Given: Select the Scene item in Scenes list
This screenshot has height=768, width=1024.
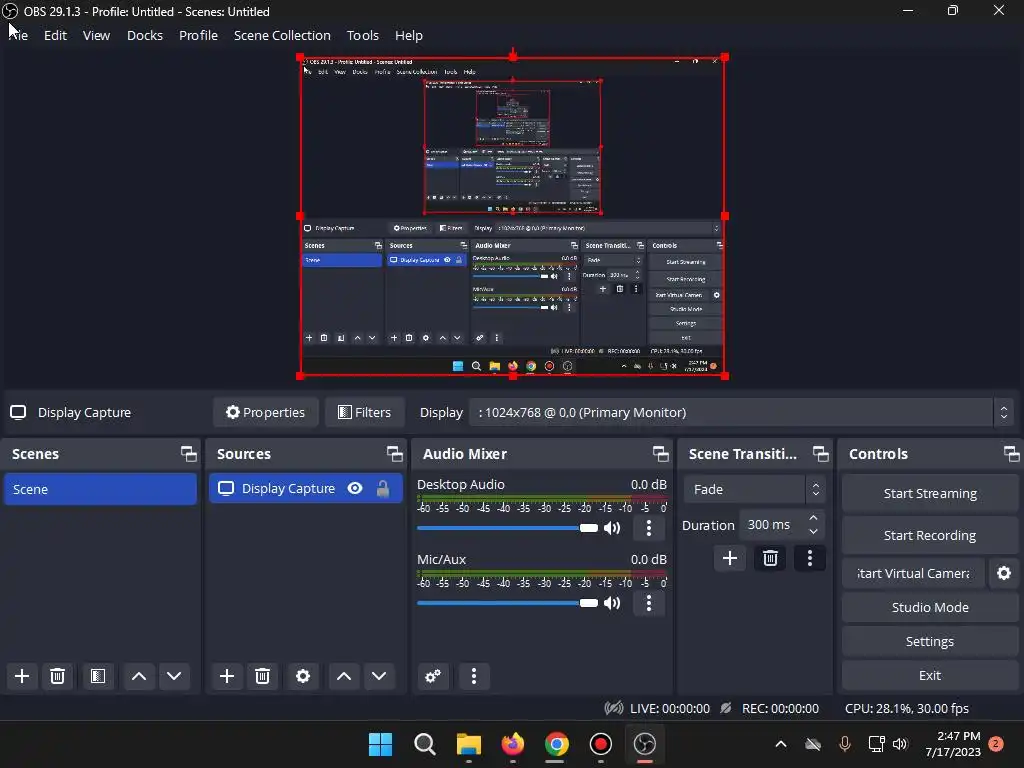Looking at the screenshot, I should click(x=100, y=489).
